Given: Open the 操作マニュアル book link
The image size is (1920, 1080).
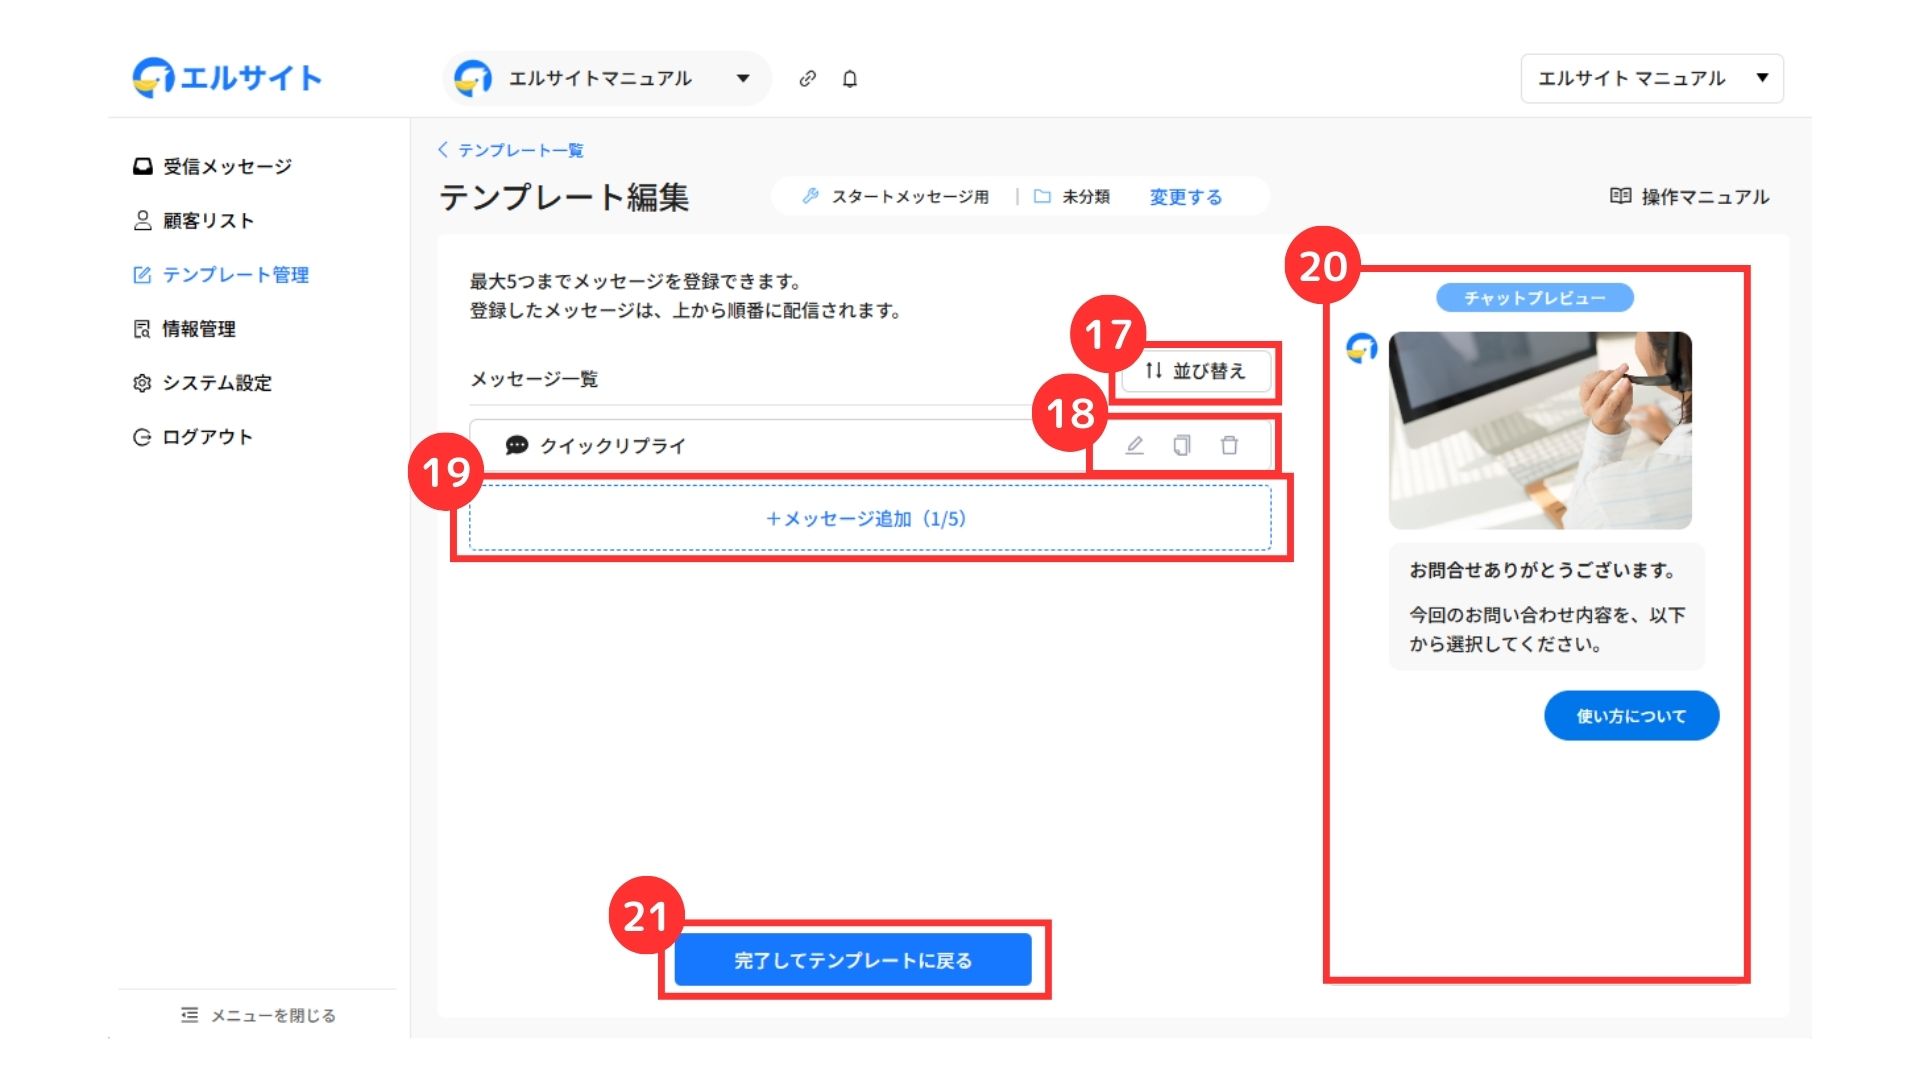Looking at the screenshot, I should coord(1689,197).
